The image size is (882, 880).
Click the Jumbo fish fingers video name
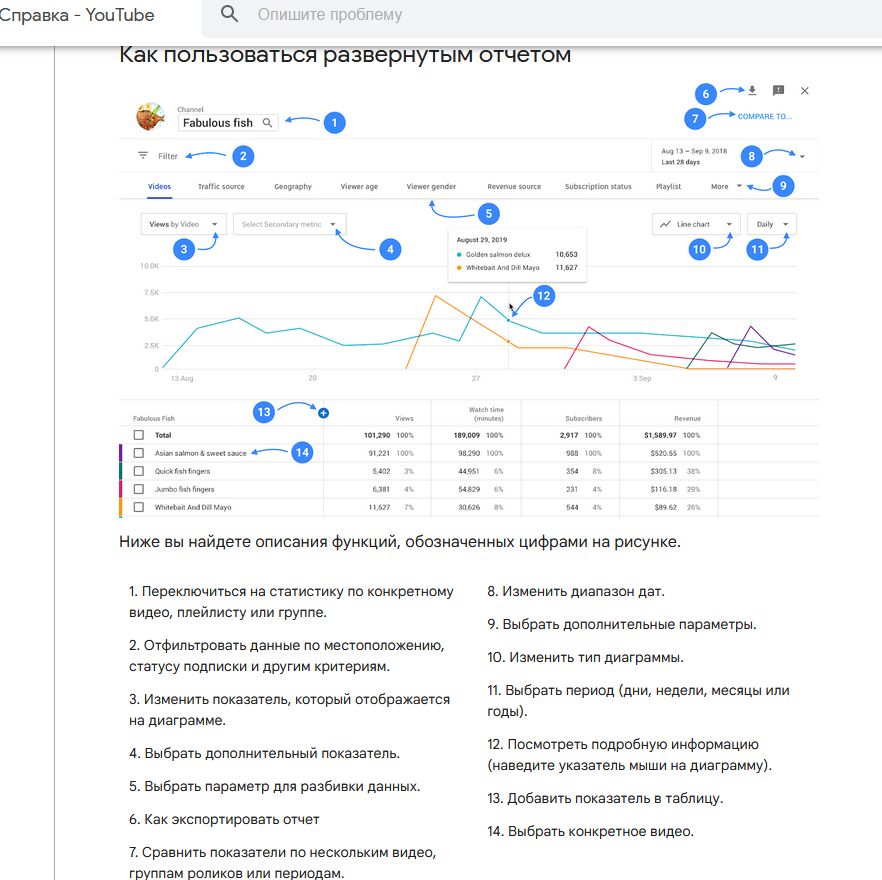point(184,489)
